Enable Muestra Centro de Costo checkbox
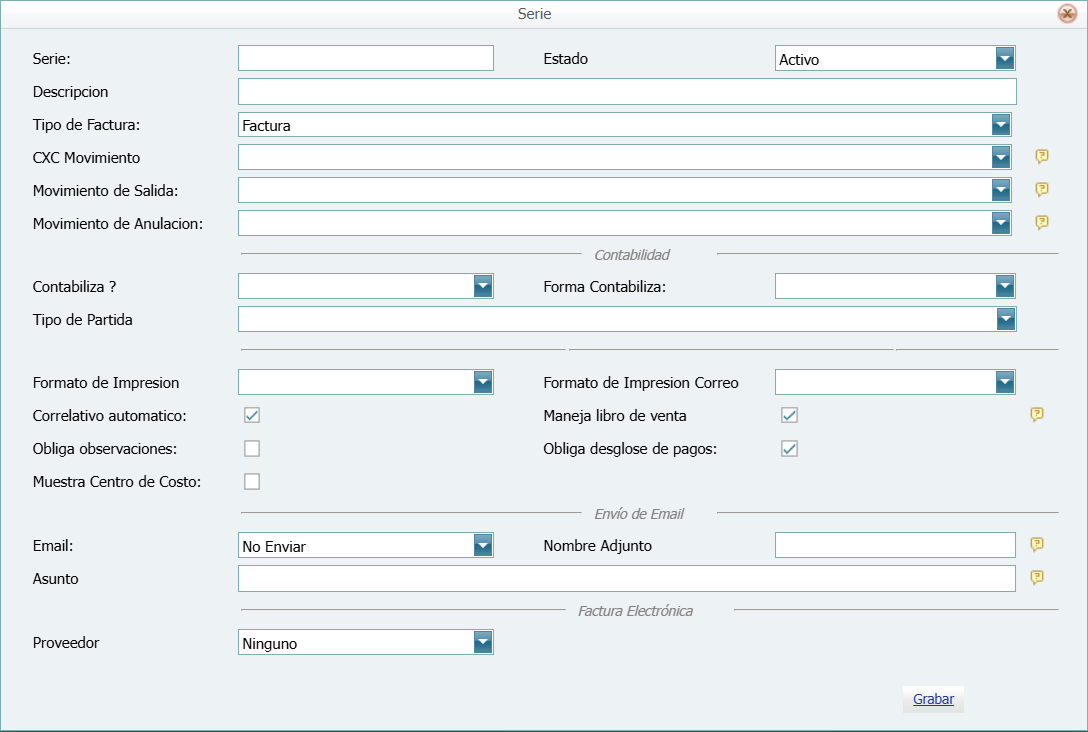 click(252, 481)
